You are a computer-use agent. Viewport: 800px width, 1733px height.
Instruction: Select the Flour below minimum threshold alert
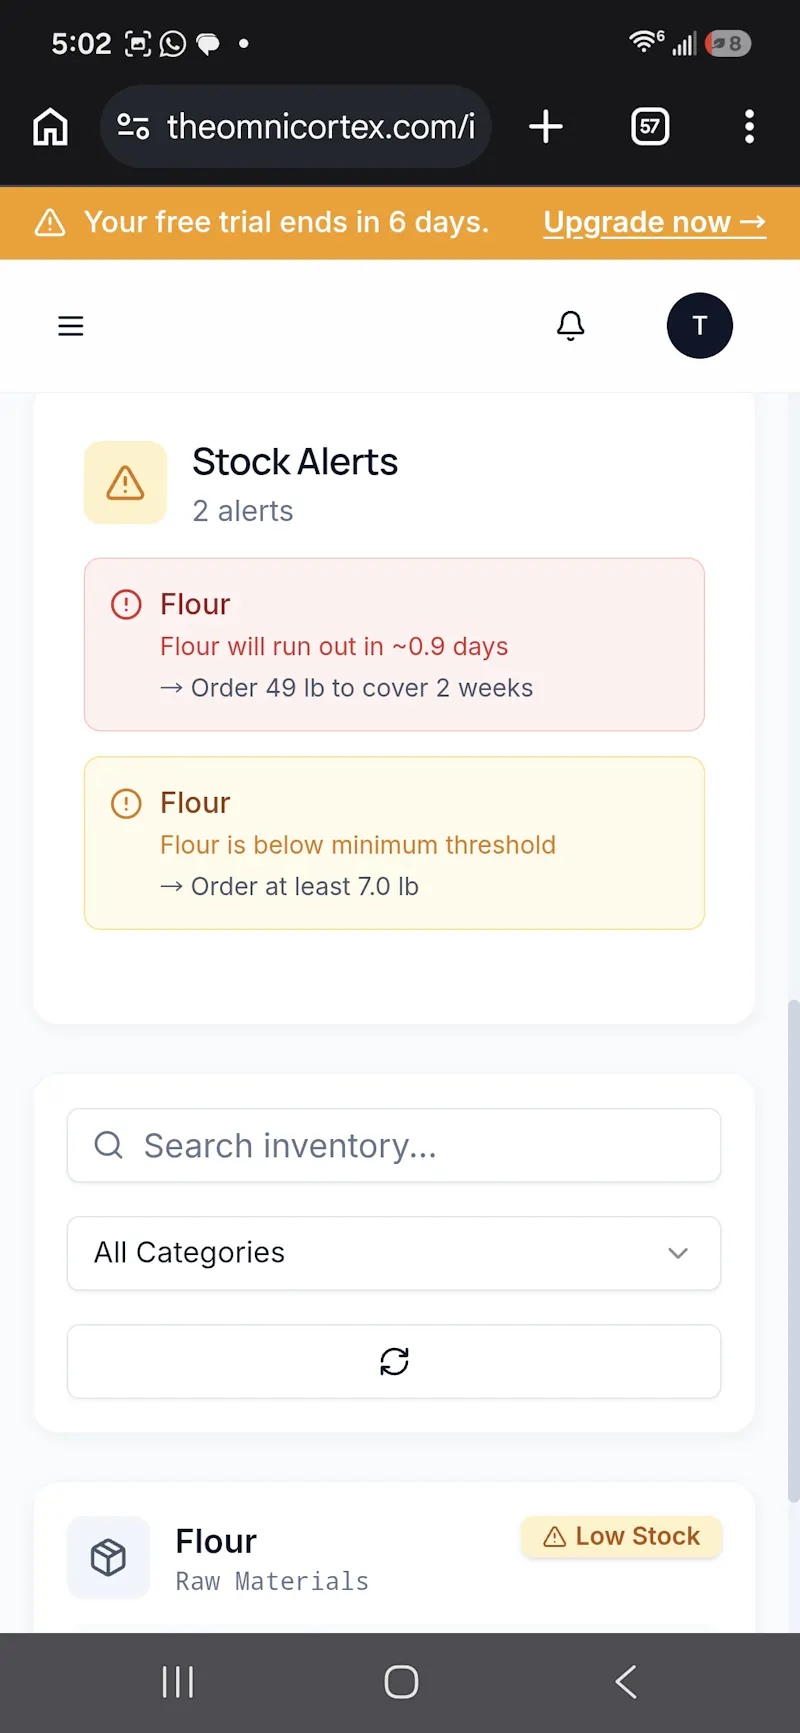click(394, 843)
